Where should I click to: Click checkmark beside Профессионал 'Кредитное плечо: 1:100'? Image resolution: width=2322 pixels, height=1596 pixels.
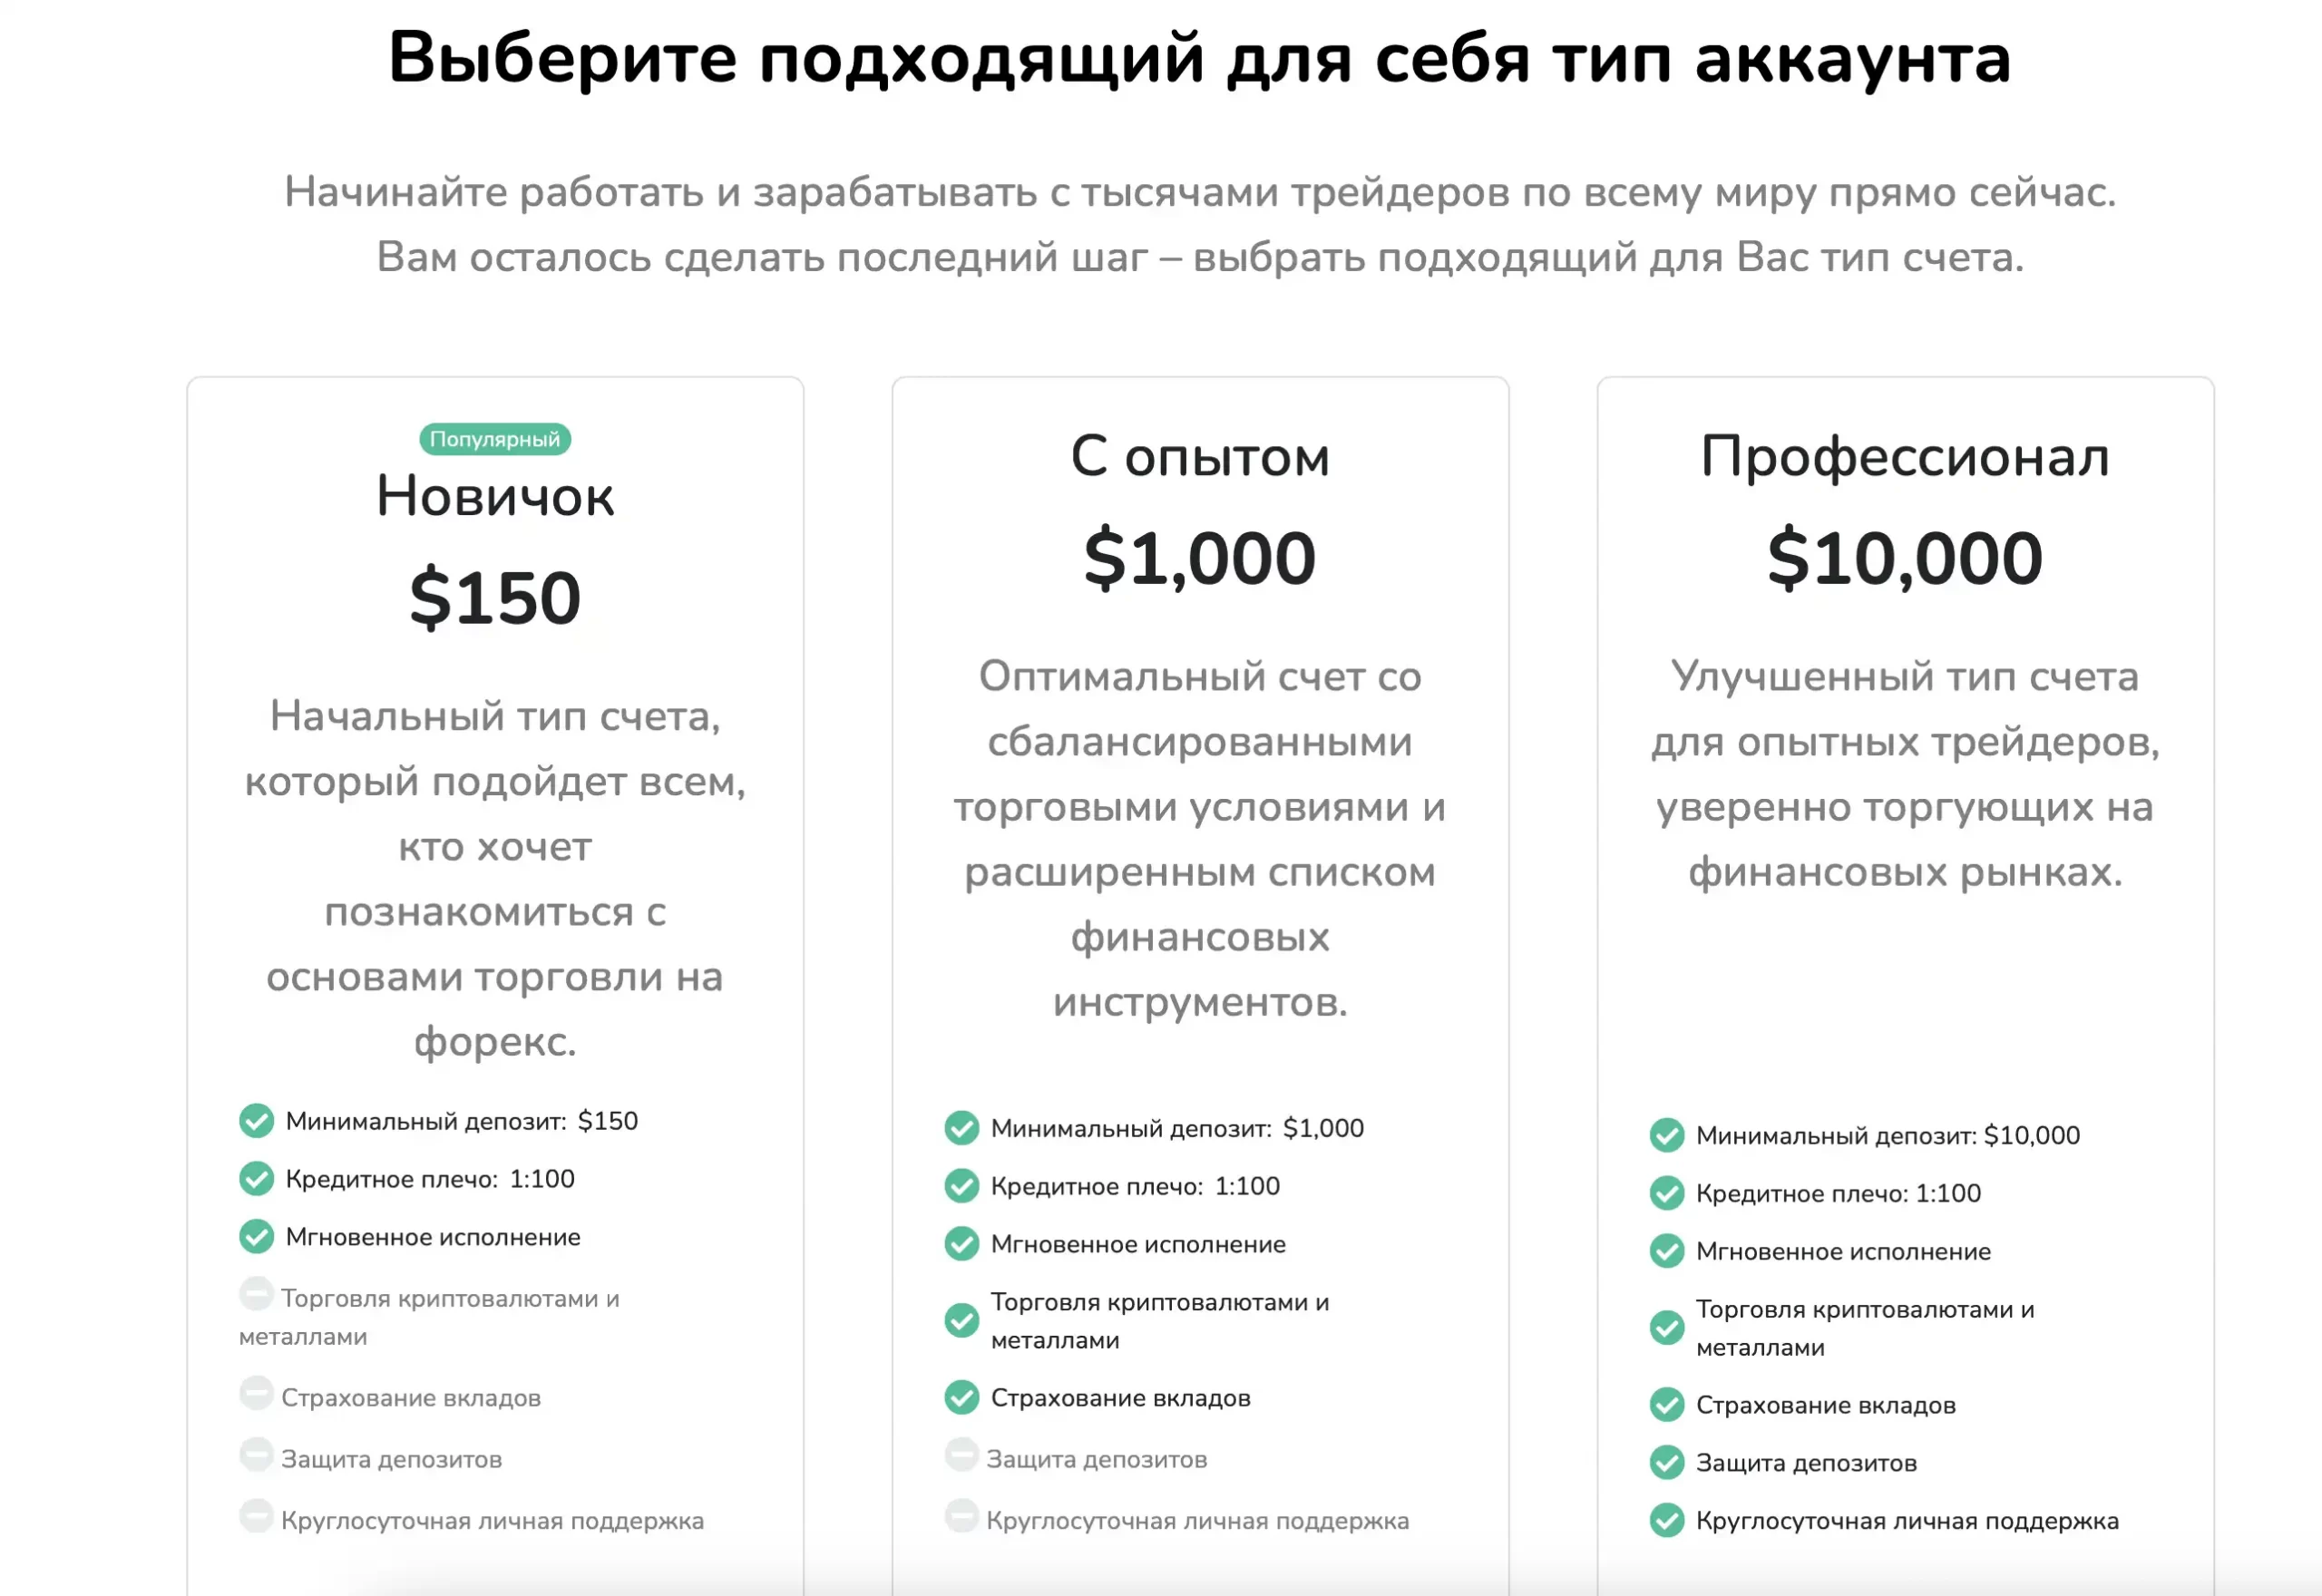click(x=1666, y=1193)
